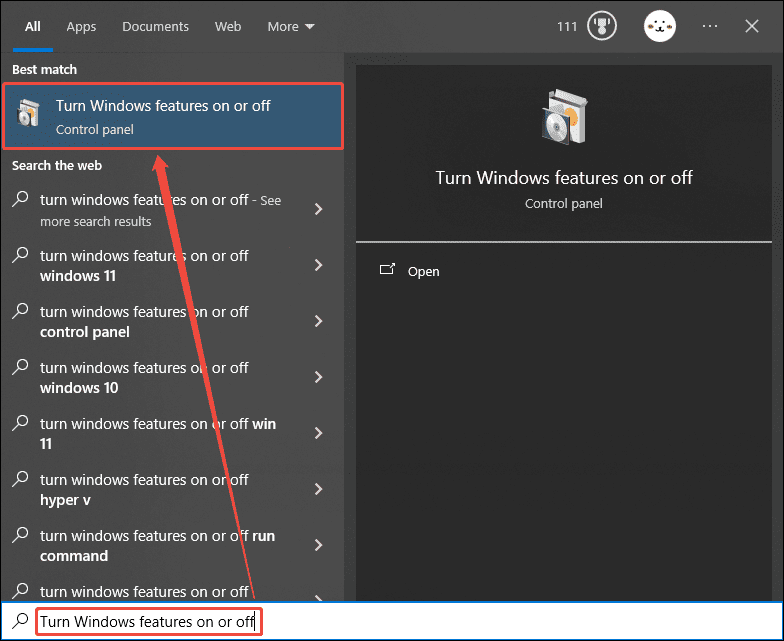Open the three-dots options menu
The image size is (784, 641).
[710, 26]
